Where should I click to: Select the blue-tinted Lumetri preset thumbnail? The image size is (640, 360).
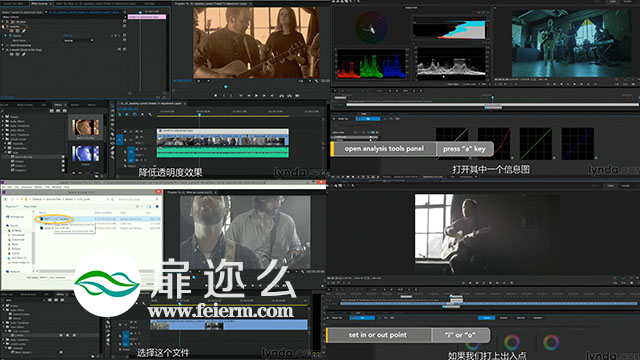point(86,154)
